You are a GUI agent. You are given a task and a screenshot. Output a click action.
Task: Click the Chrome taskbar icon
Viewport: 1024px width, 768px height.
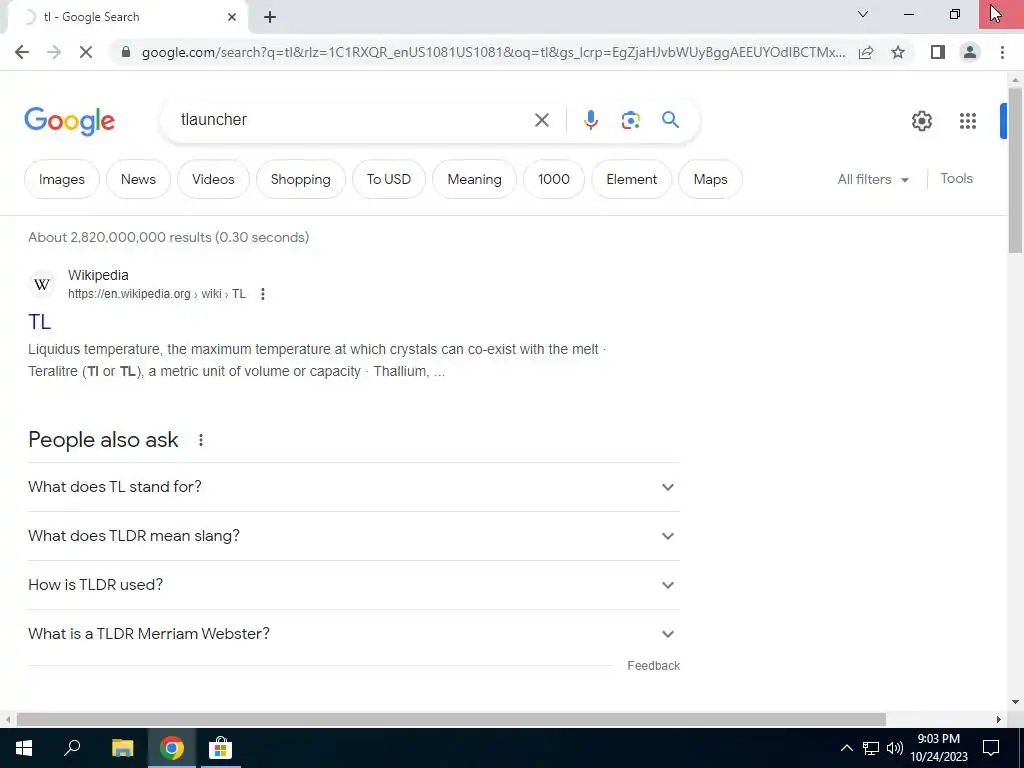171,748
